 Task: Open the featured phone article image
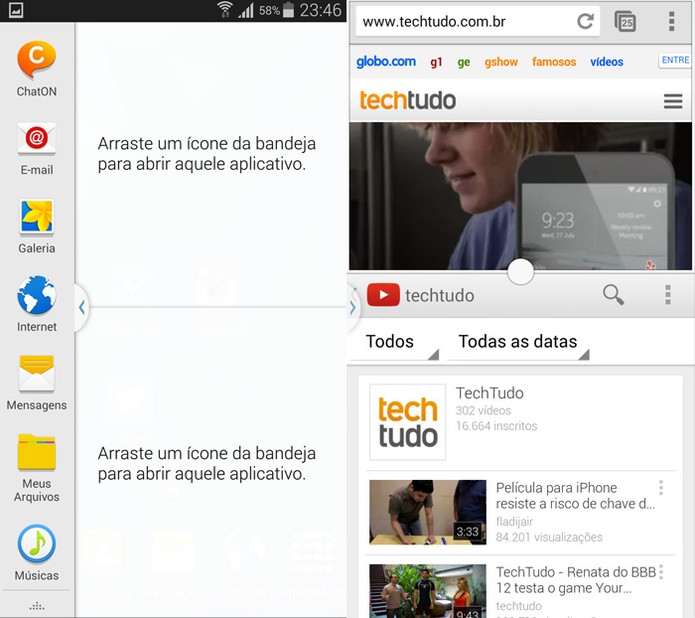click(x=521, y=196)
